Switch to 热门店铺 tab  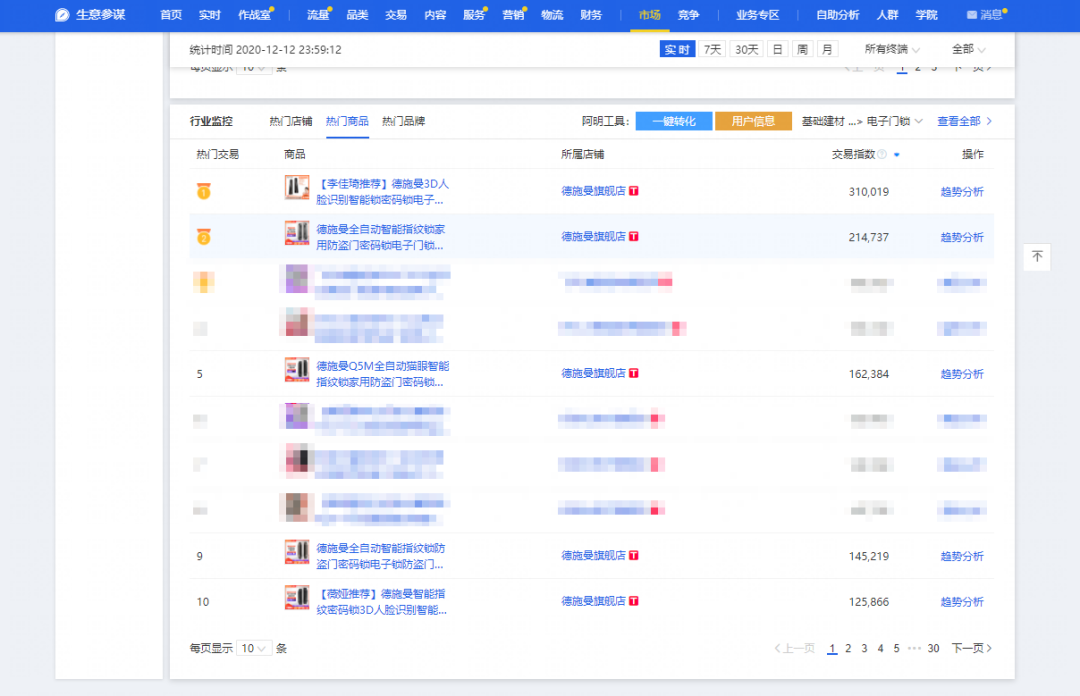291,121
